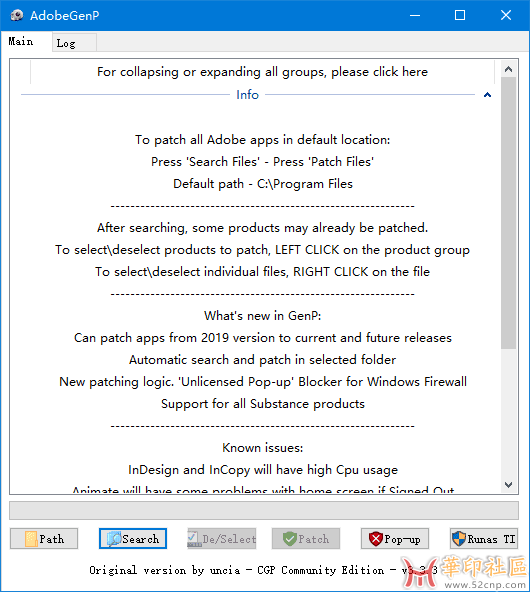This screenshot has height=592, width=530.
Task: Click the Runas TI button
Action: [484, 538]
